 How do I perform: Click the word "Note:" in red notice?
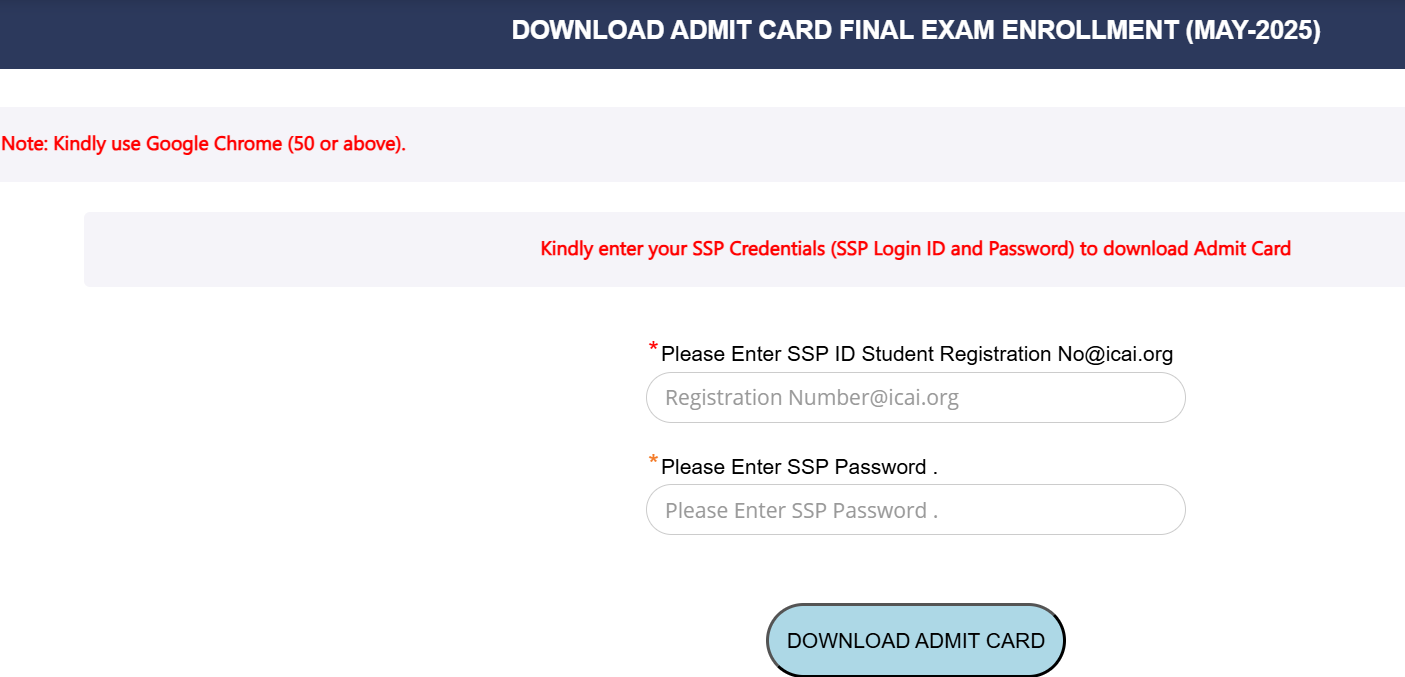(x=25, y=144)
